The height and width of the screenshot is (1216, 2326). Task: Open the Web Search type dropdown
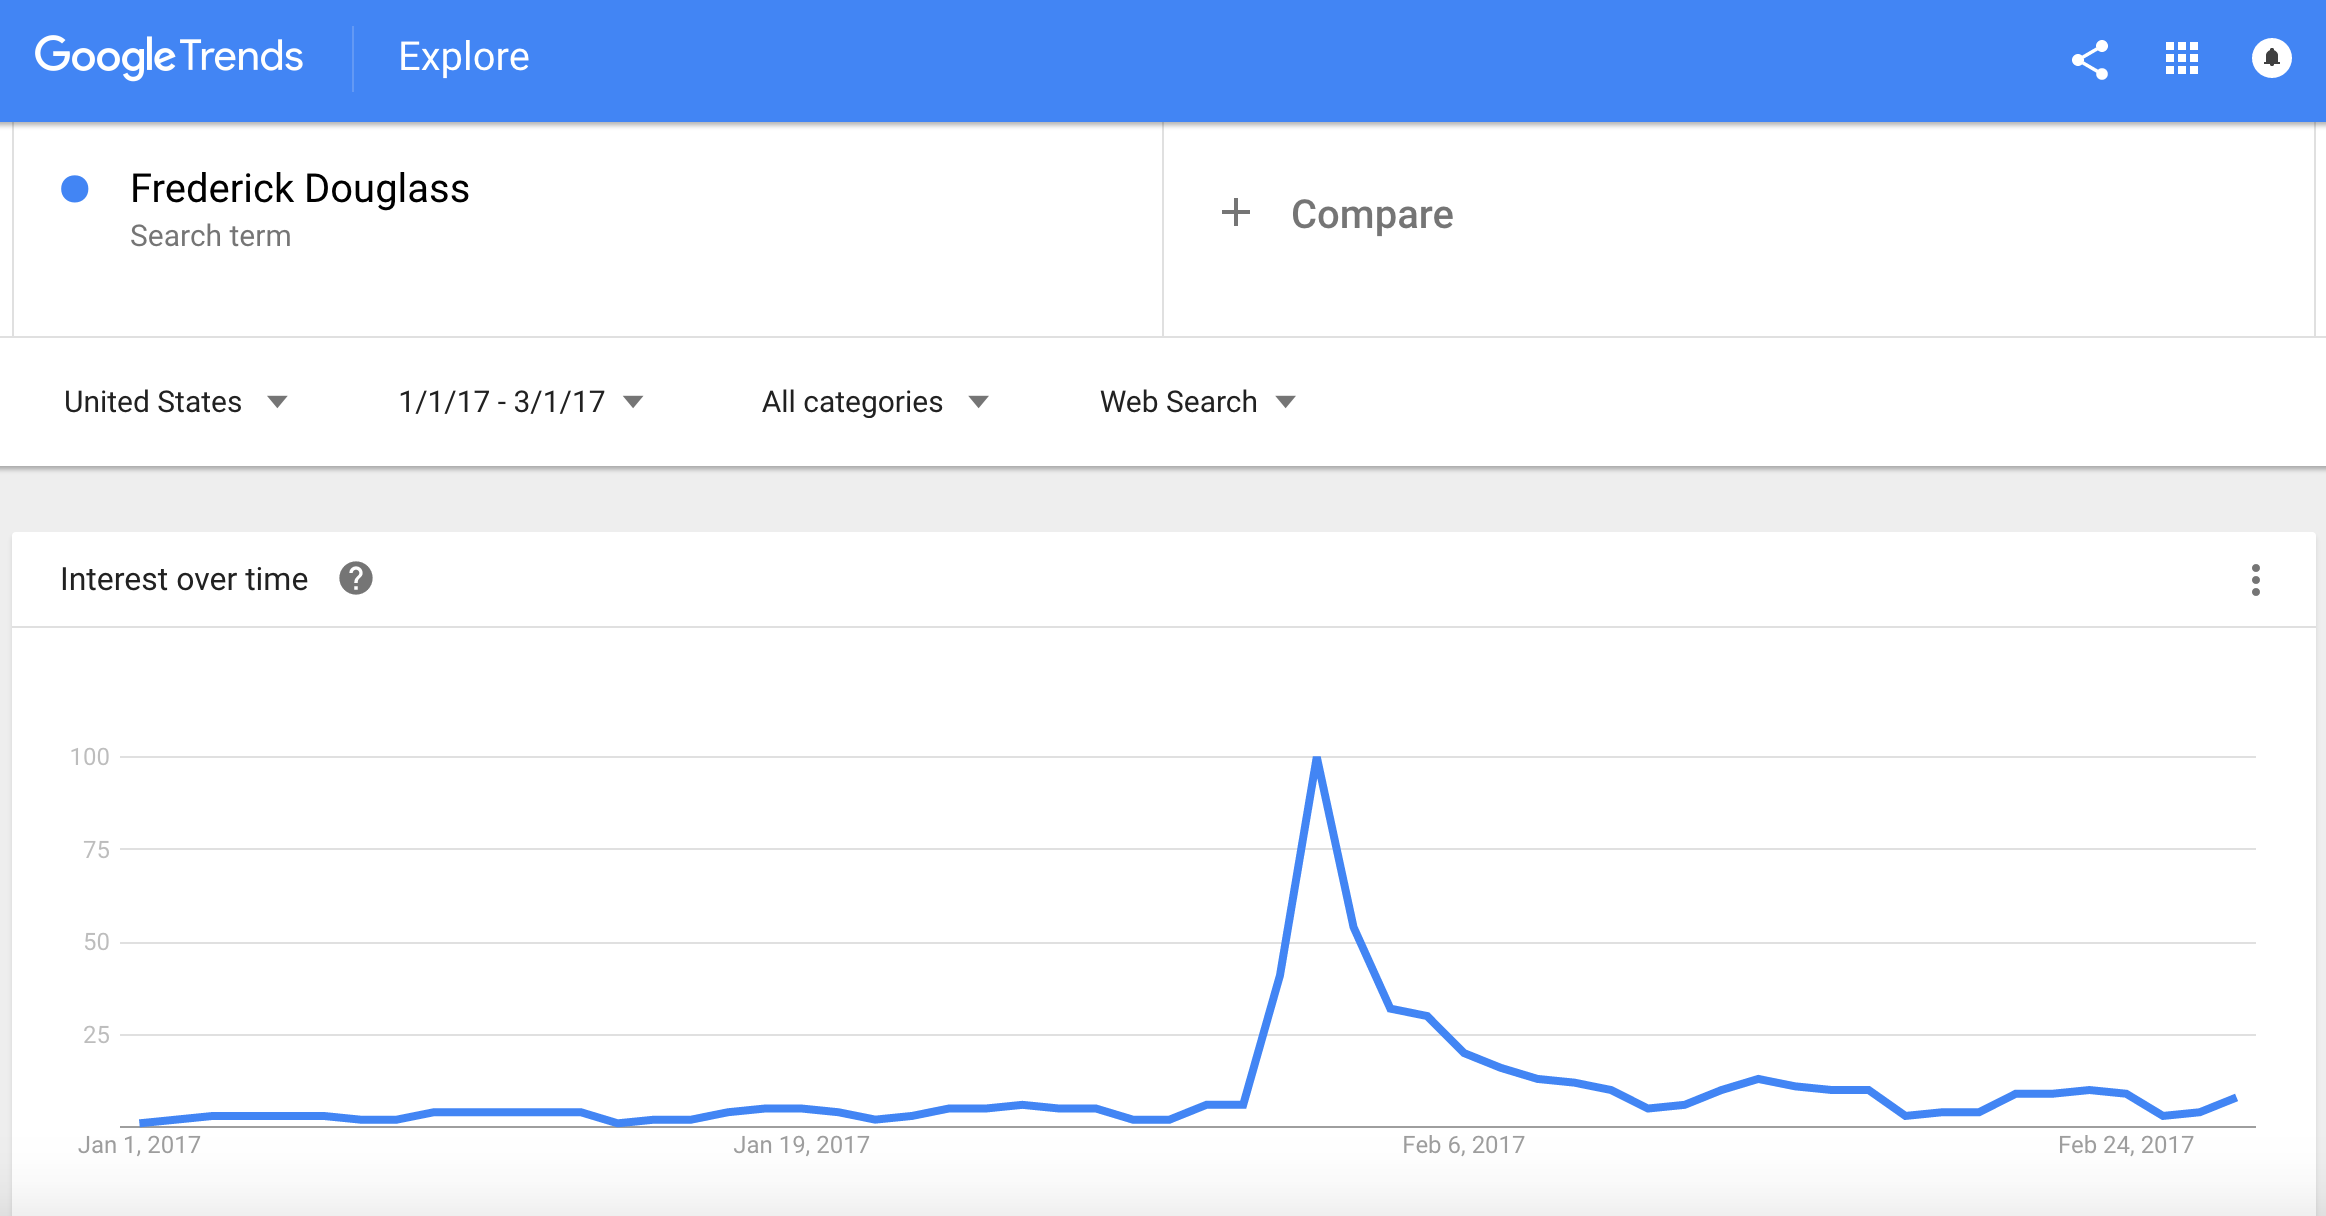click(1198, 401)
